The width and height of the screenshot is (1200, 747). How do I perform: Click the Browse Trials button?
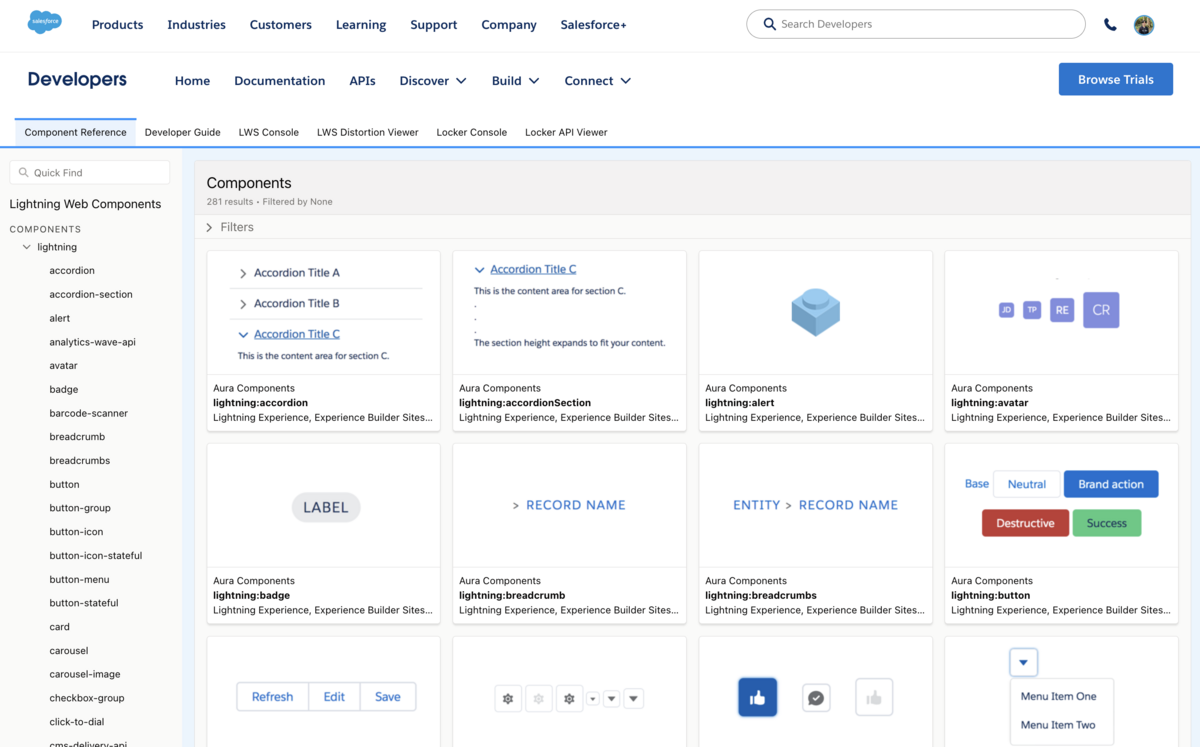pos(1115,79)
